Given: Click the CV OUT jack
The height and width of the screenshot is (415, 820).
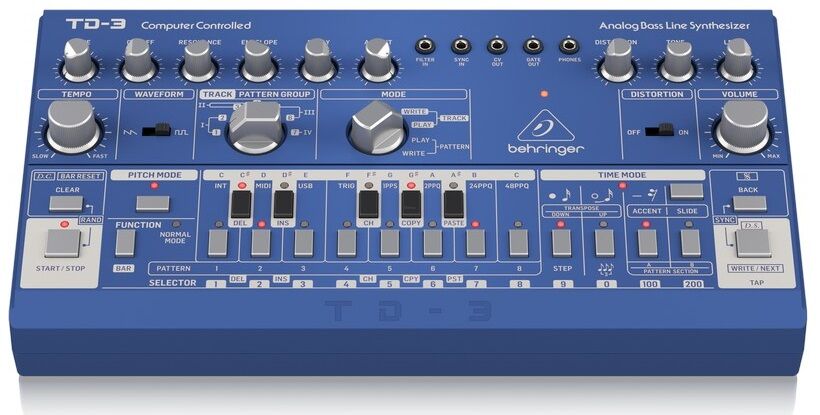Looking at the screenshot, I should click(x=497, y=47).
